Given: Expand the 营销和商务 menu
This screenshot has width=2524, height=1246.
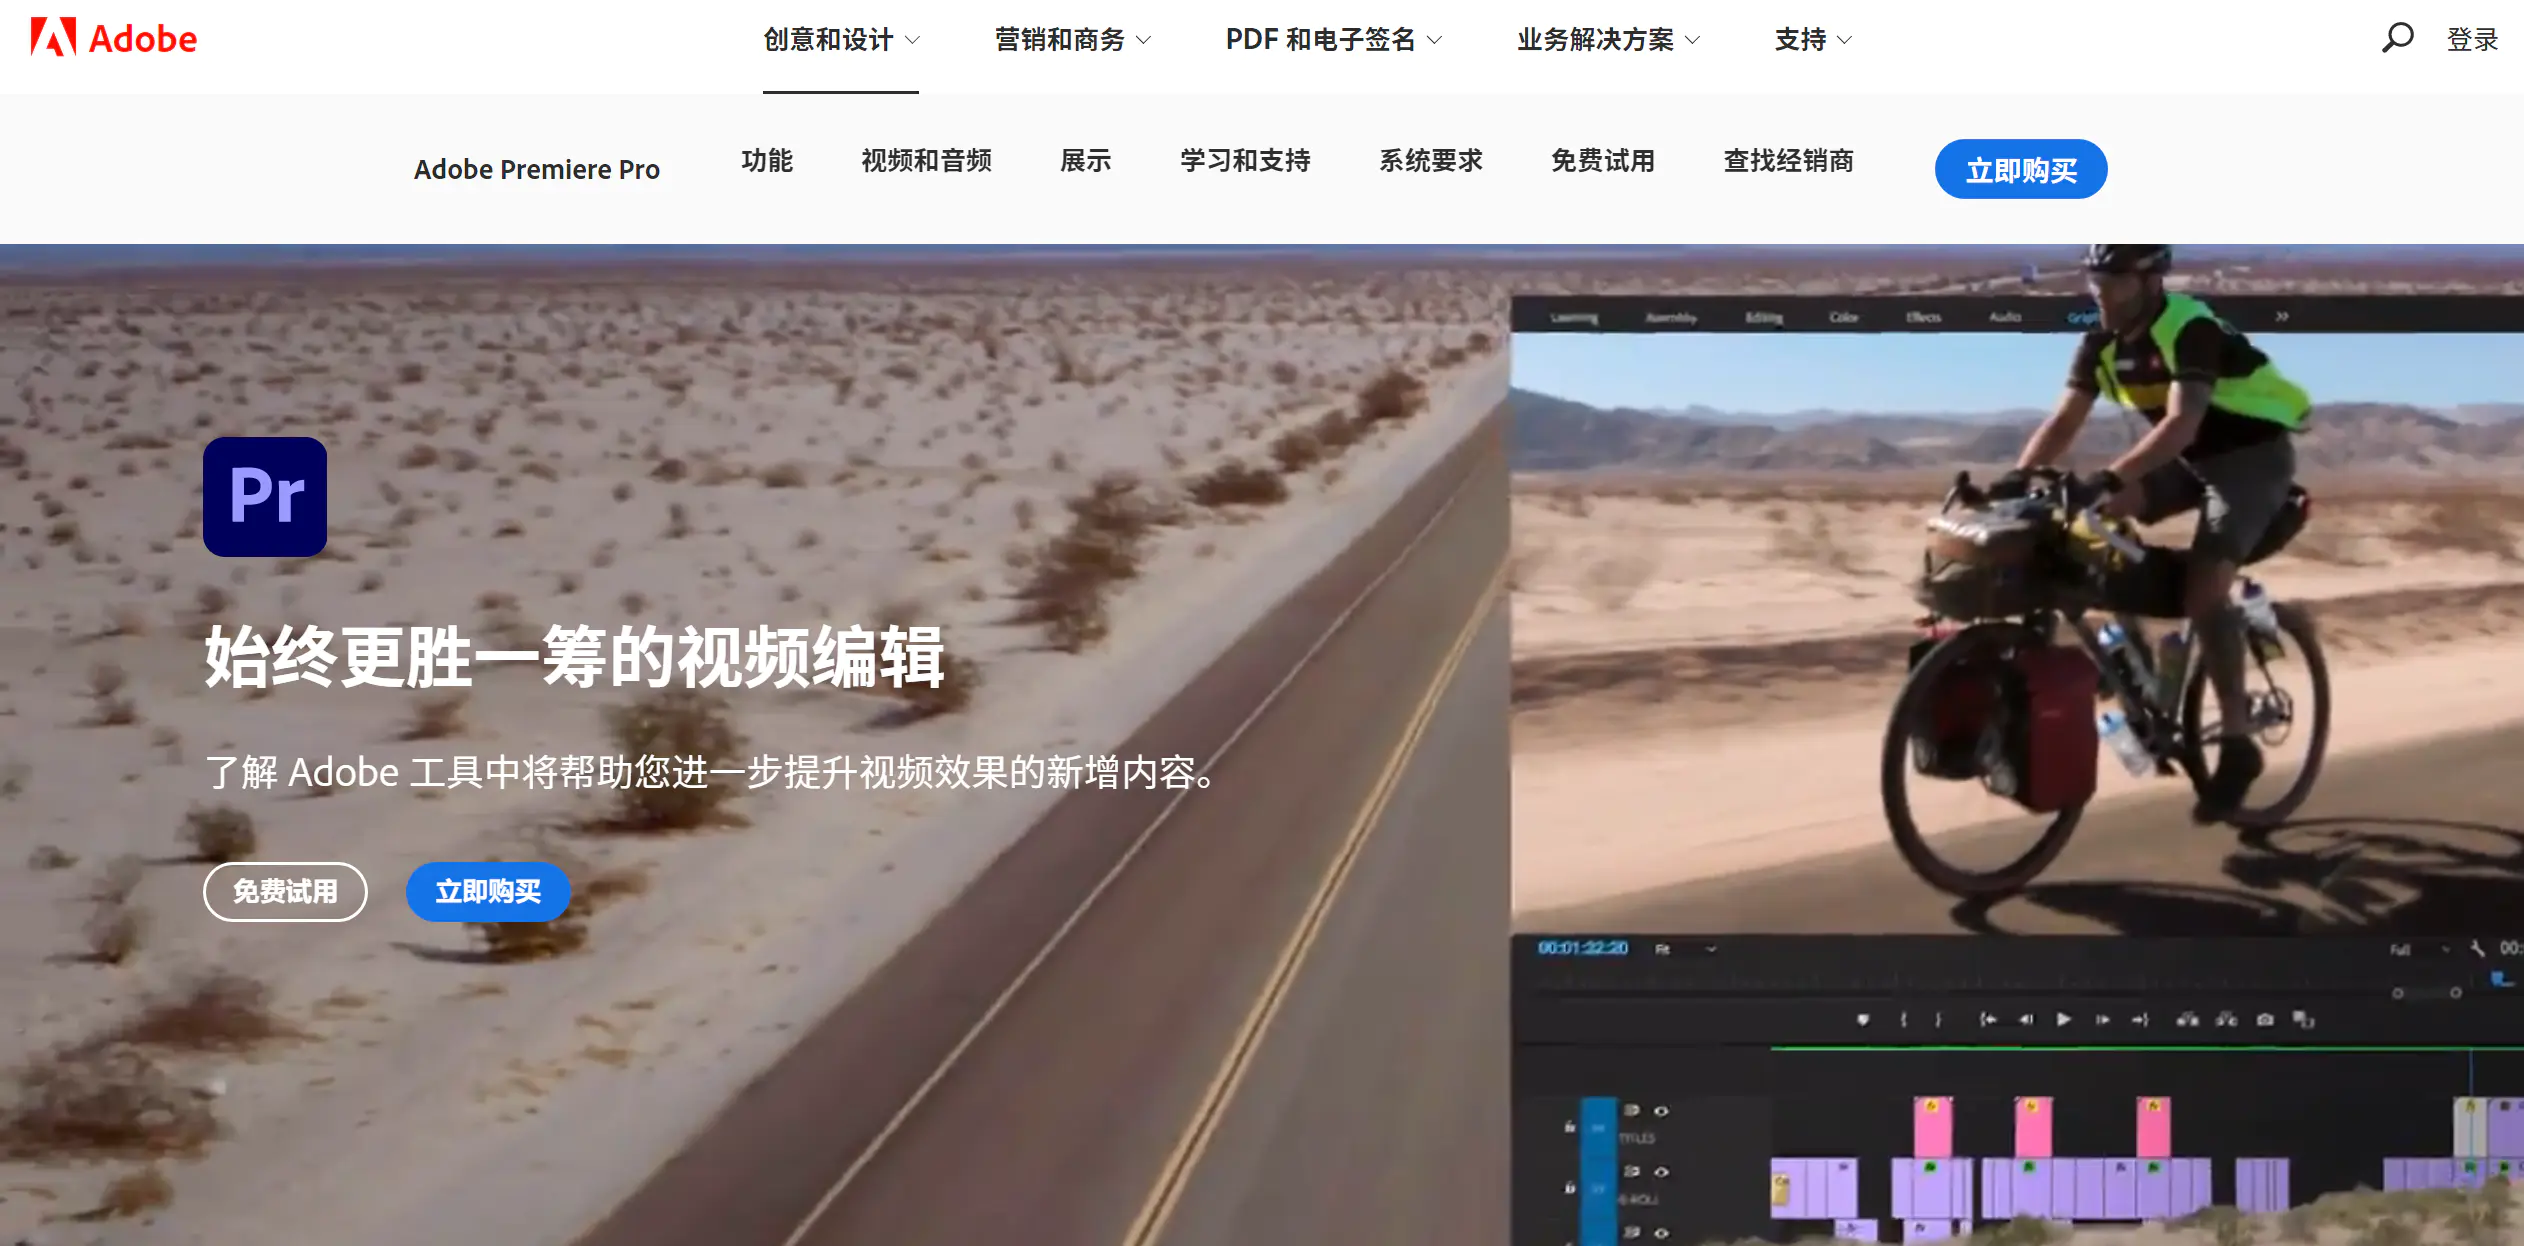Looking at the screenshot, I should coord(1072,39).
